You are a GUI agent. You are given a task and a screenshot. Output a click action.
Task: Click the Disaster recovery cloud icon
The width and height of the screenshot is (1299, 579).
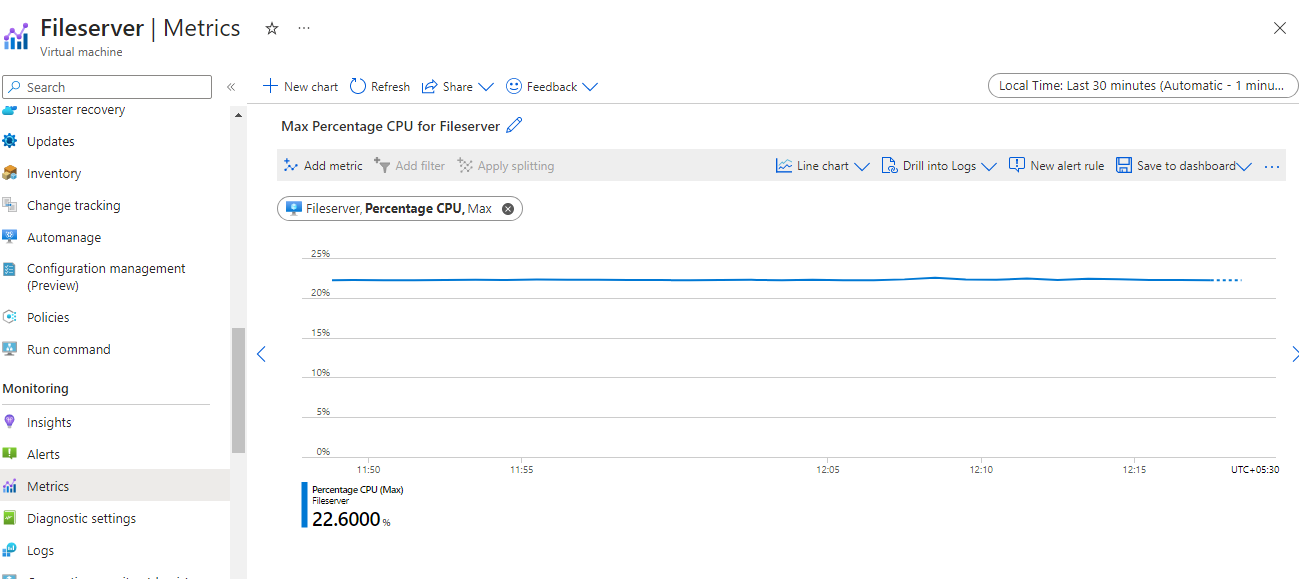(10, 110)
